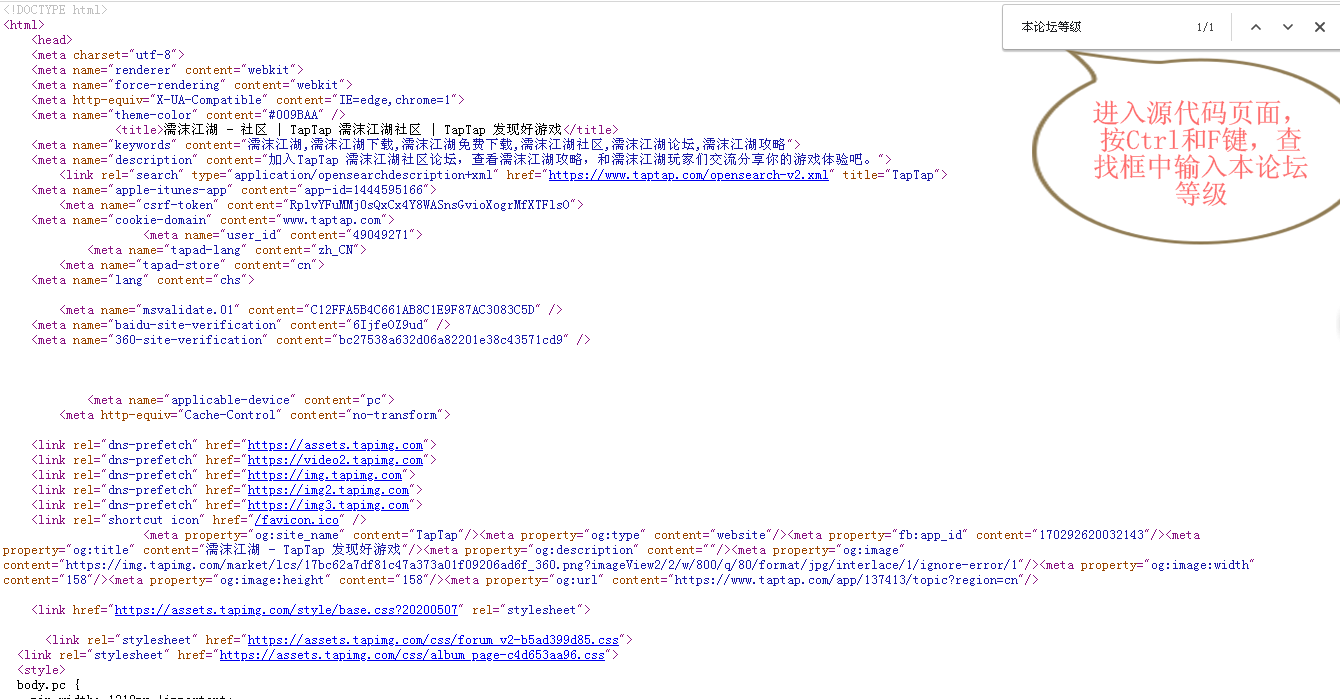Click the applicable-device pc meta line

(241, 400)
